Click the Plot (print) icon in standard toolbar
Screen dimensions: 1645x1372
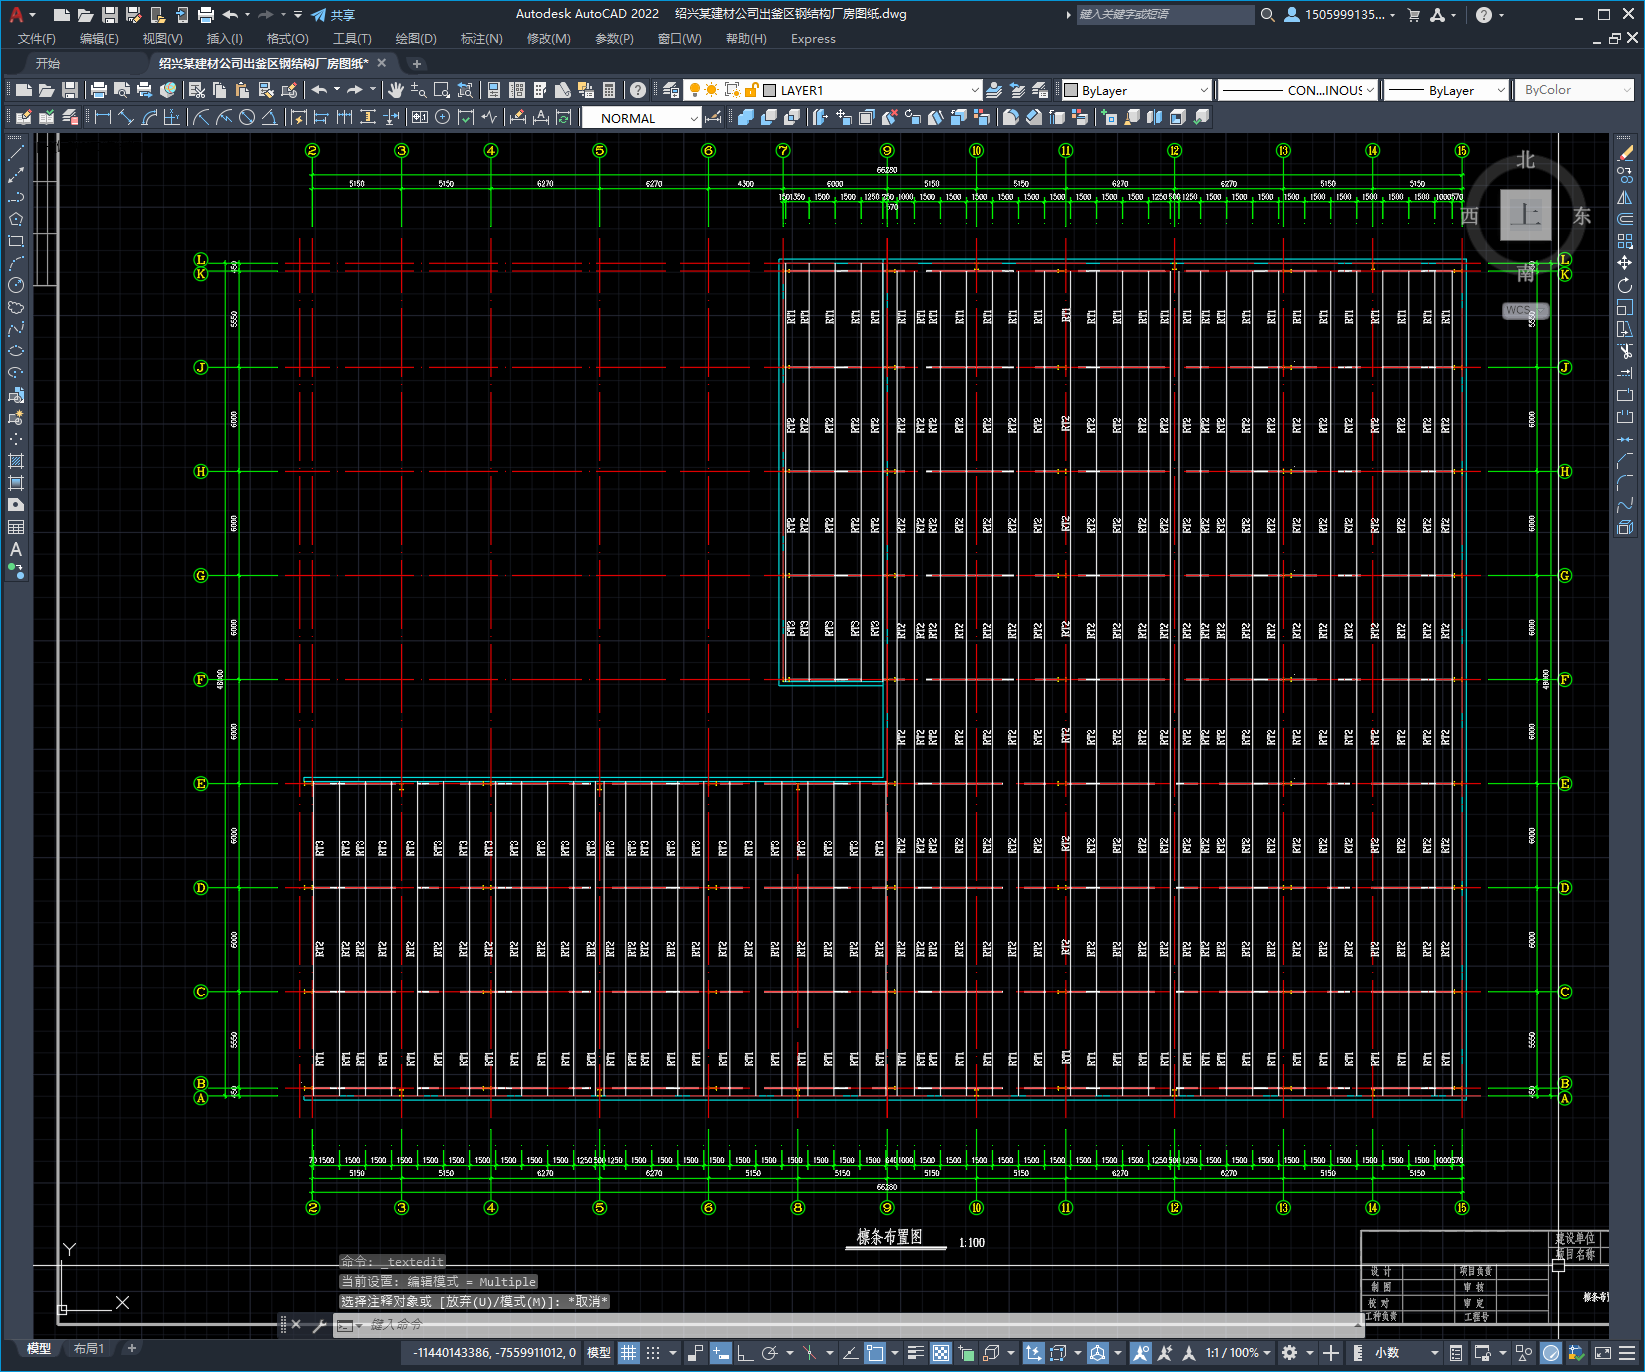pos(98,90)
